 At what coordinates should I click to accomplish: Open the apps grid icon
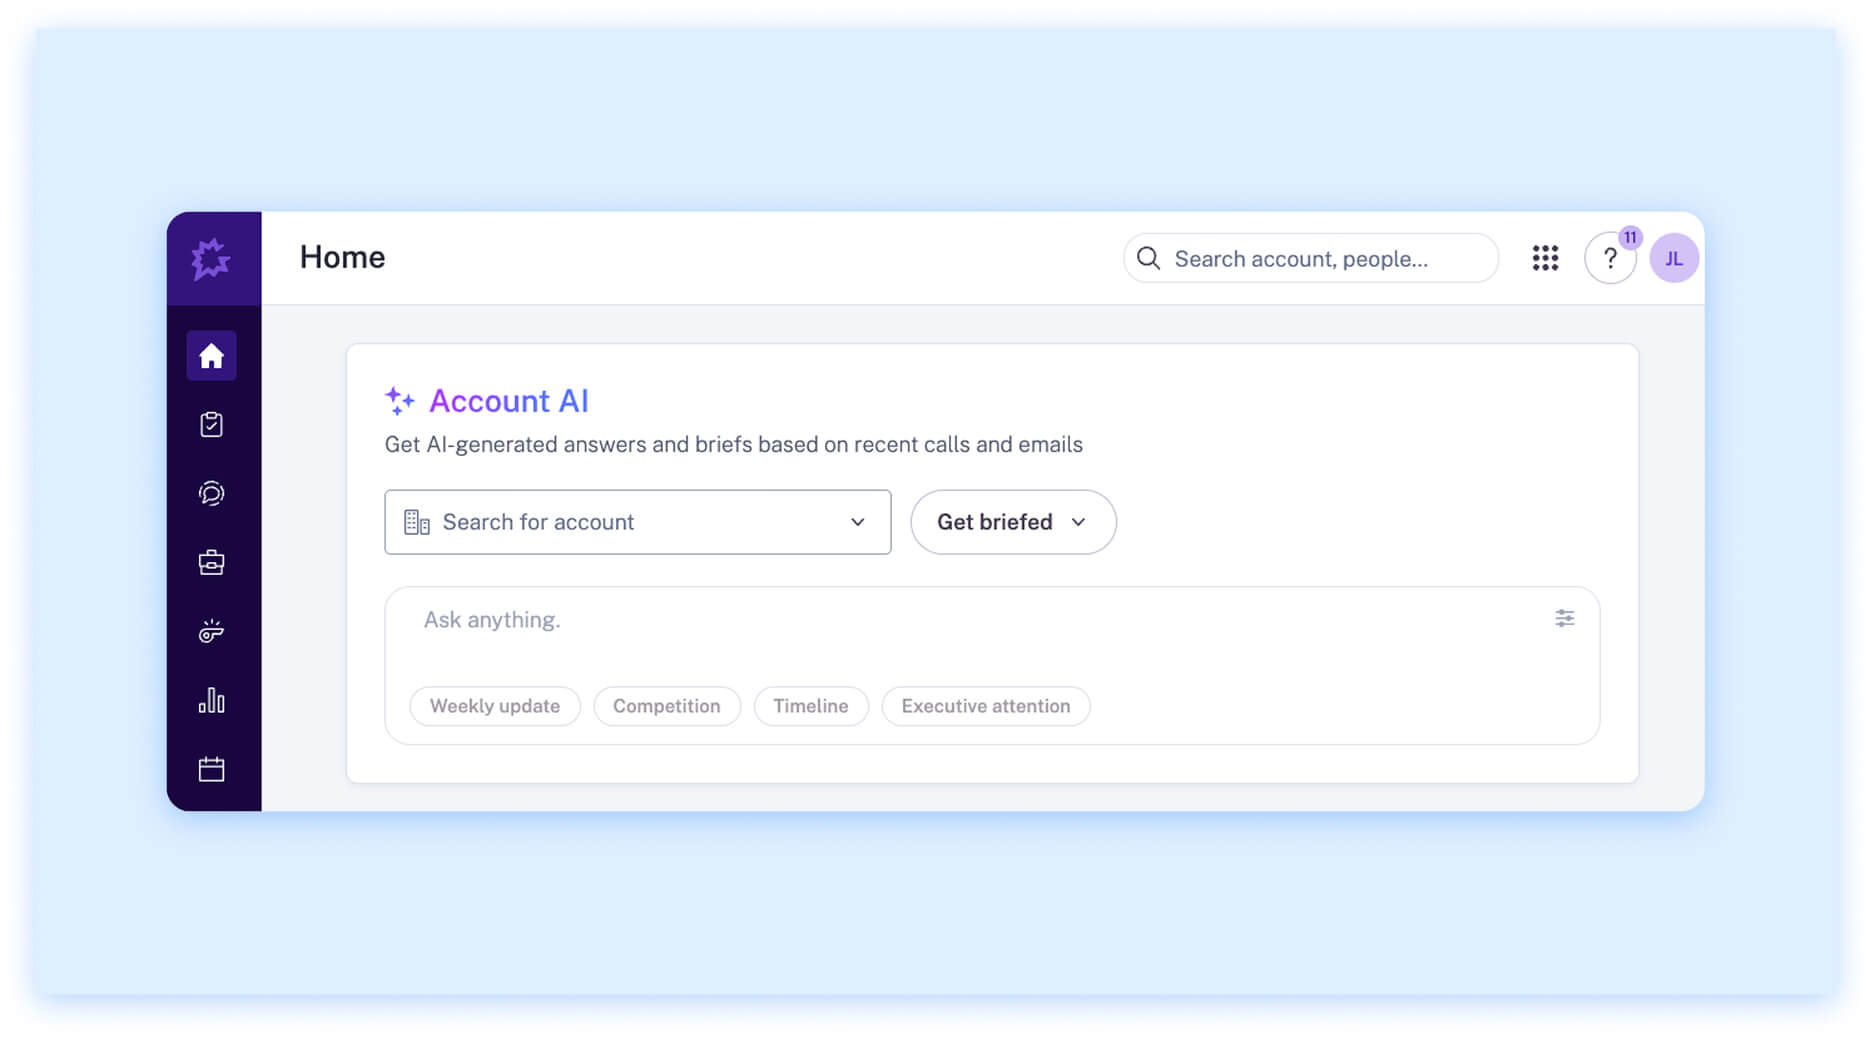point(1545,258)
